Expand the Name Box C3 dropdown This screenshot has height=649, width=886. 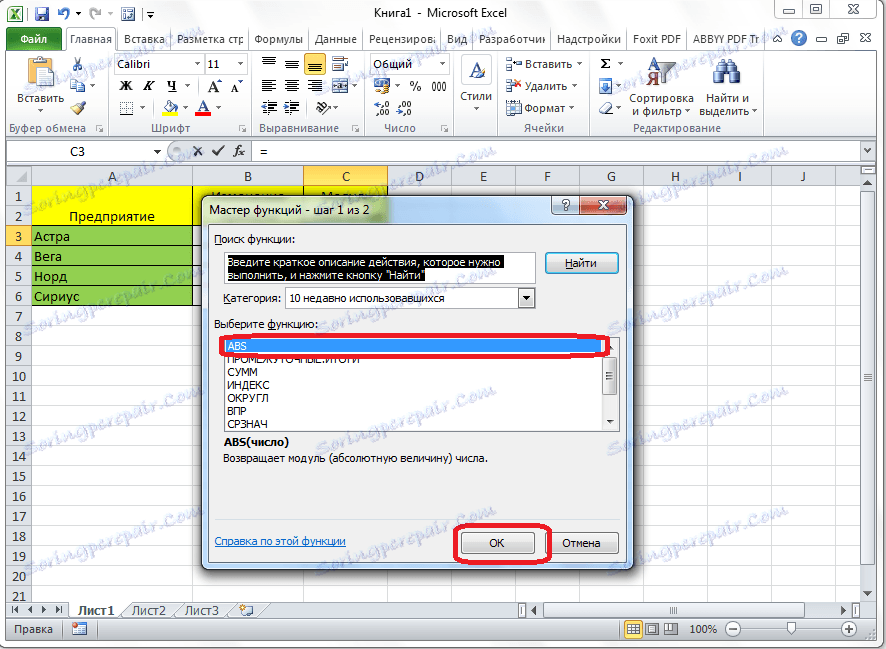157,151
